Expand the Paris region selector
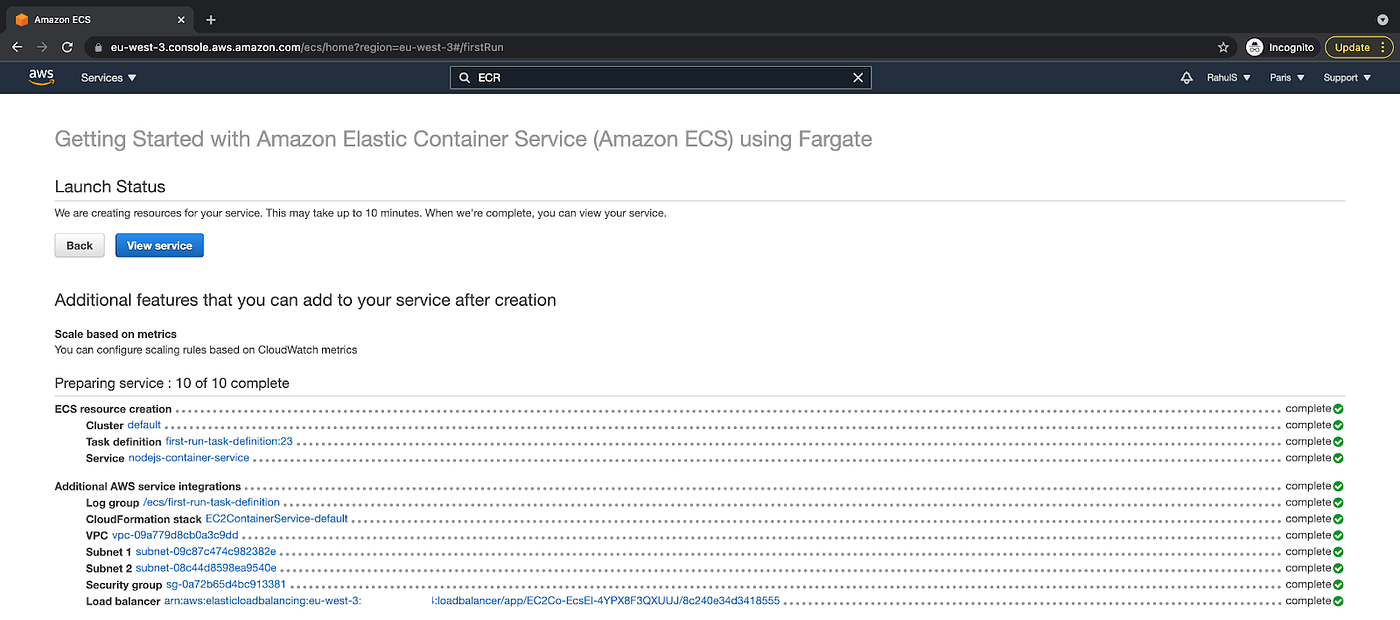Viewport: 1400px width, 620px height. (x=1287, y=78)
